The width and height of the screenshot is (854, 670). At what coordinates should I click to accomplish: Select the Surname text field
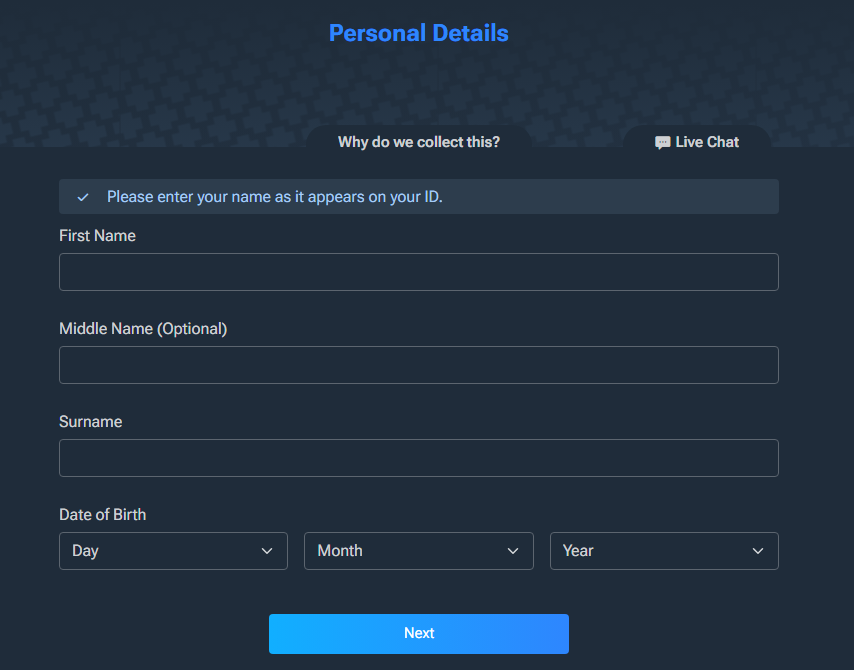pyautogui.click(x=419, y=458)
